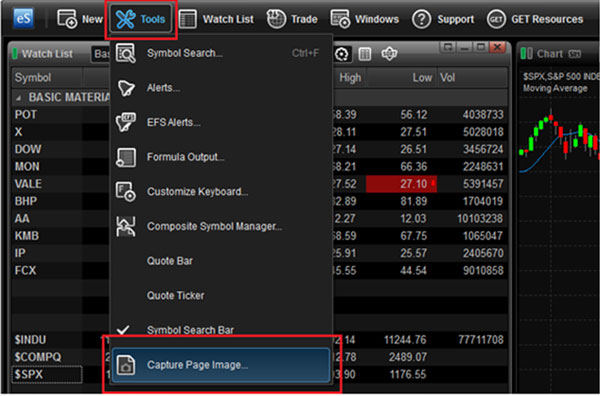Select Customize Keyboard option
600x396 pixels.
tap(221, 192)
